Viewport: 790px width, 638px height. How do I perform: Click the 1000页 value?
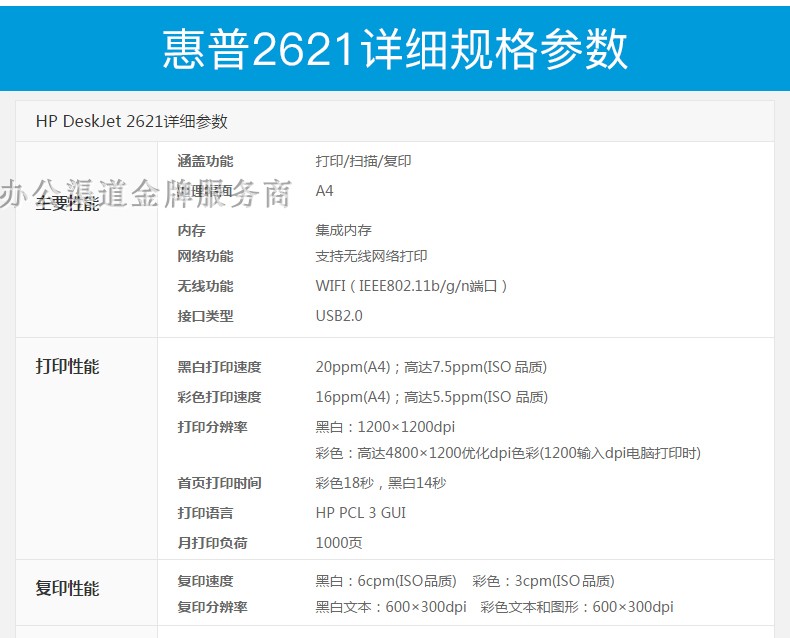click(339, 543)
